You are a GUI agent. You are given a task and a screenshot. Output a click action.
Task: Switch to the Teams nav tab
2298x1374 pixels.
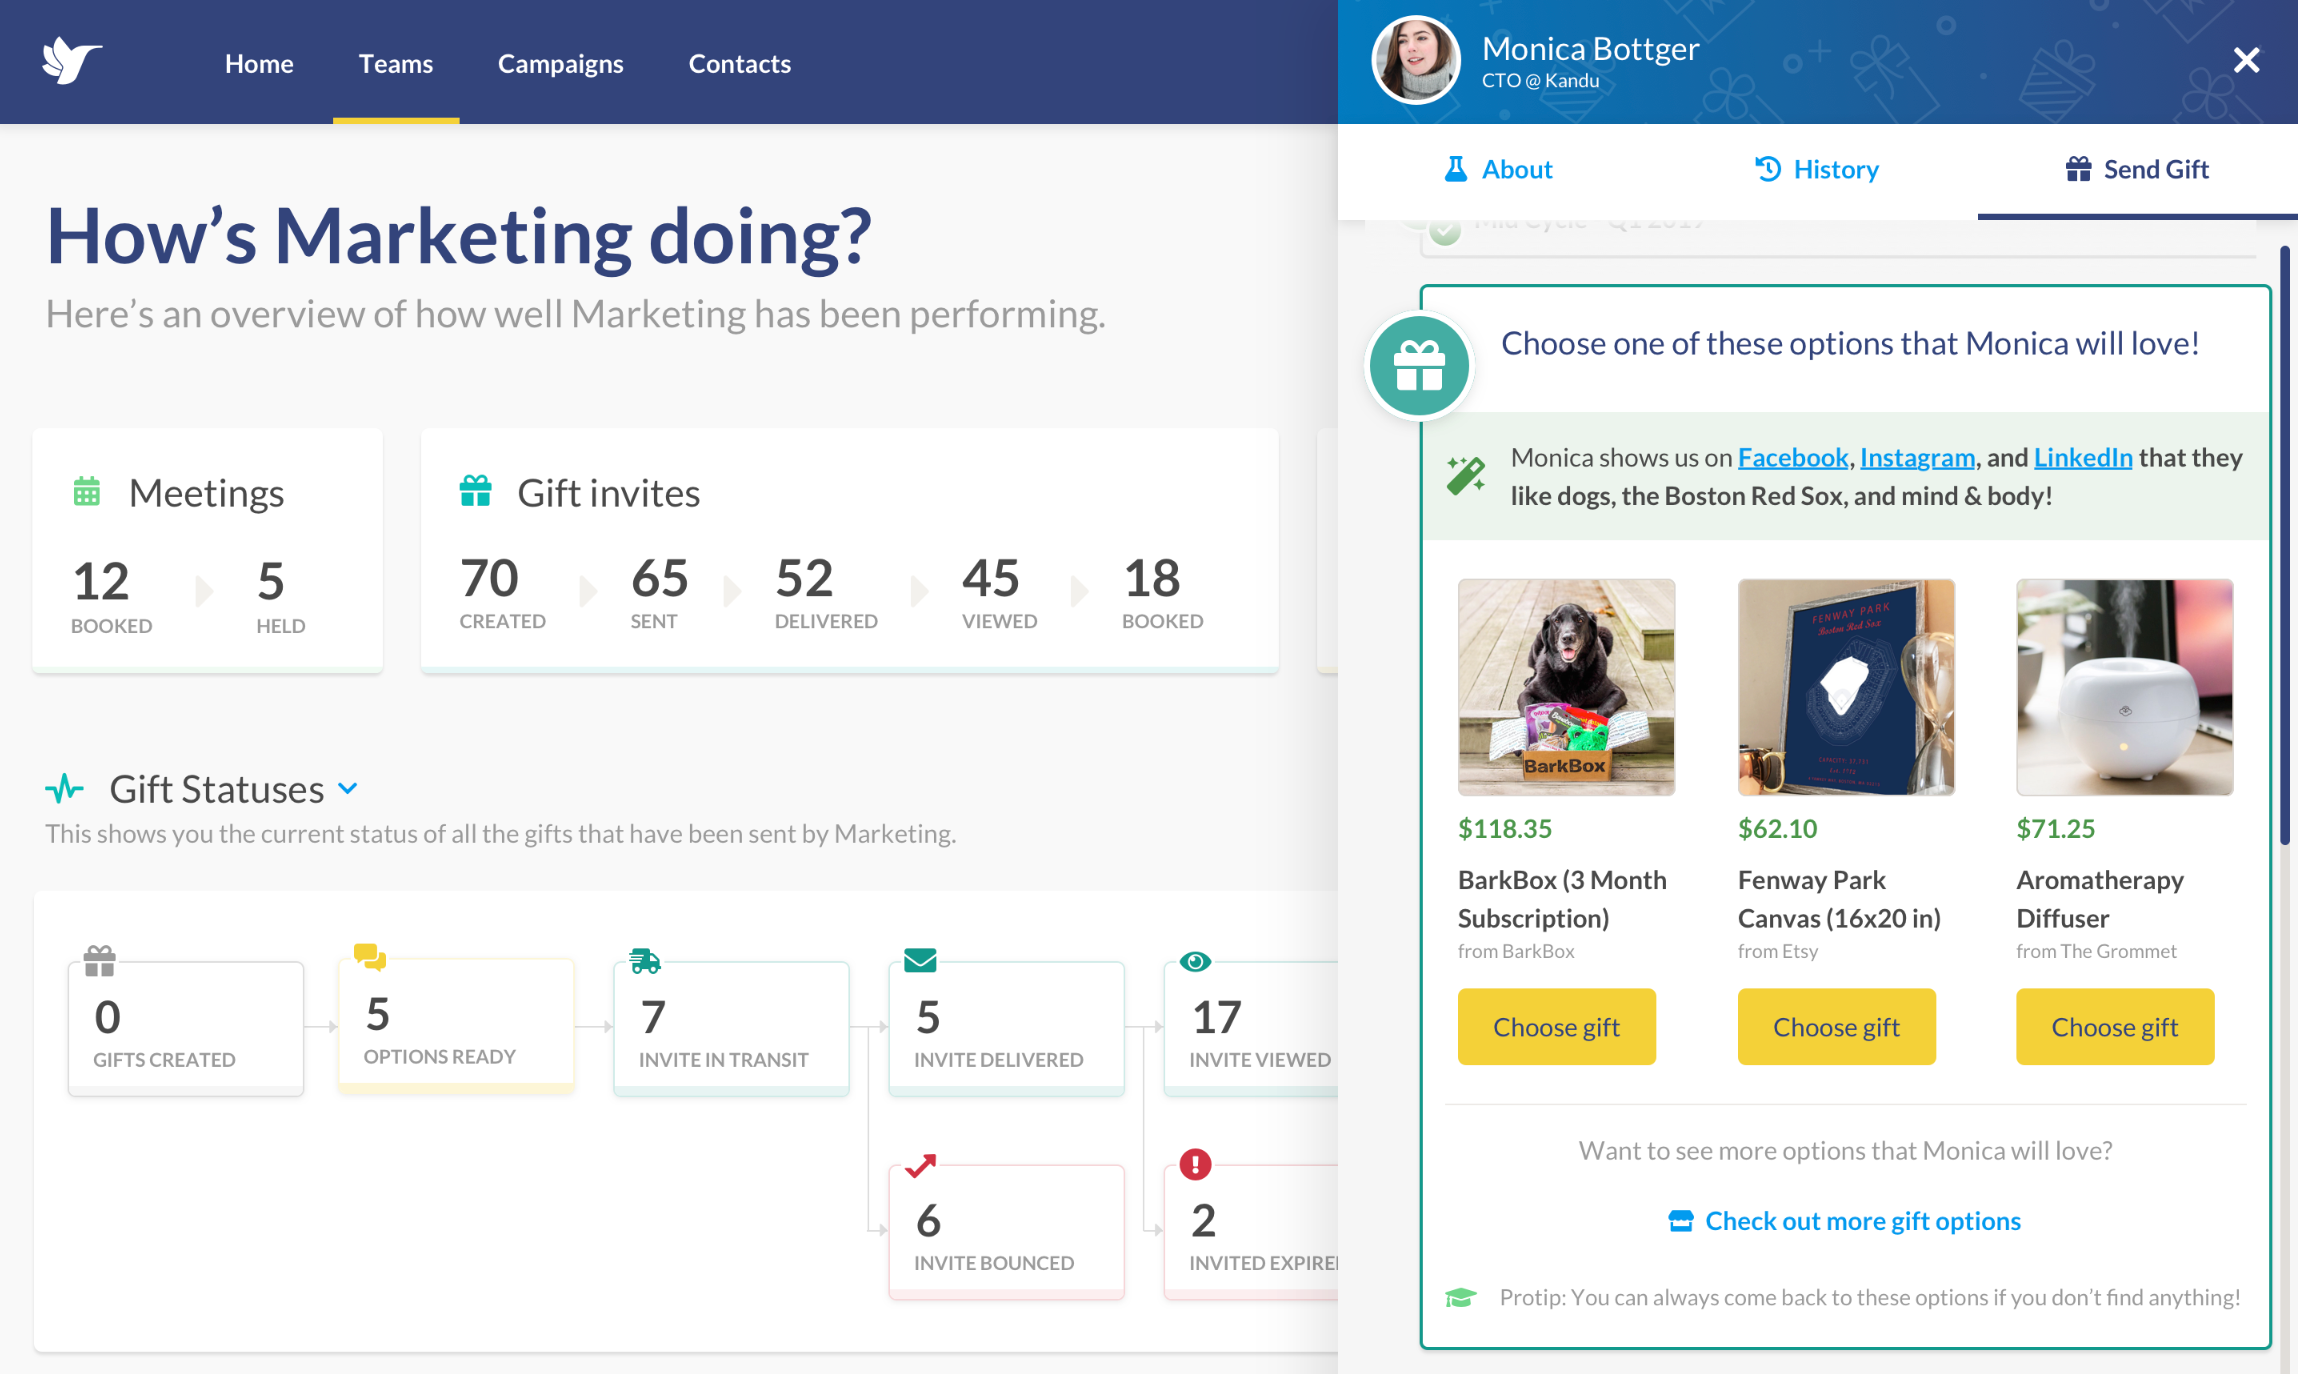[396, 64]
